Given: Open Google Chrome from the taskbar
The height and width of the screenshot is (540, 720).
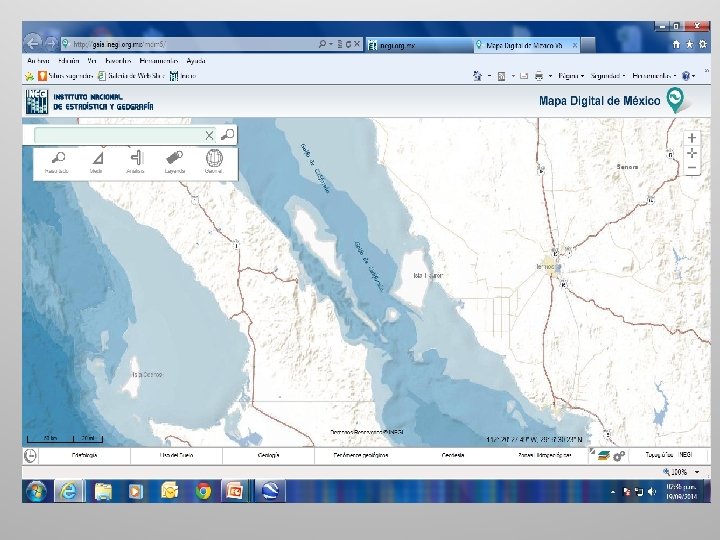Looking at the screenshot, I should point(203,492).
